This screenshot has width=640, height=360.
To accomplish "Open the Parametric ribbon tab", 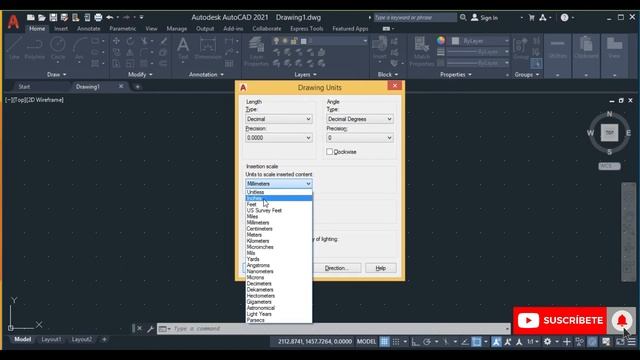I will click(122, 29).
